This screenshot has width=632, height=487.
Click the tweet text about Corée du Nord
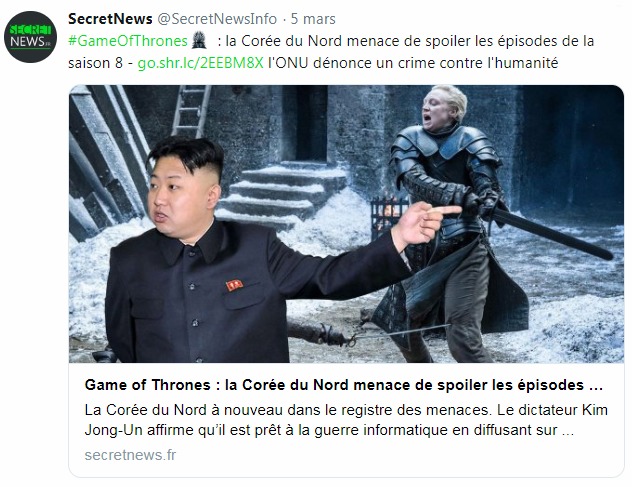tap(331, 52)
